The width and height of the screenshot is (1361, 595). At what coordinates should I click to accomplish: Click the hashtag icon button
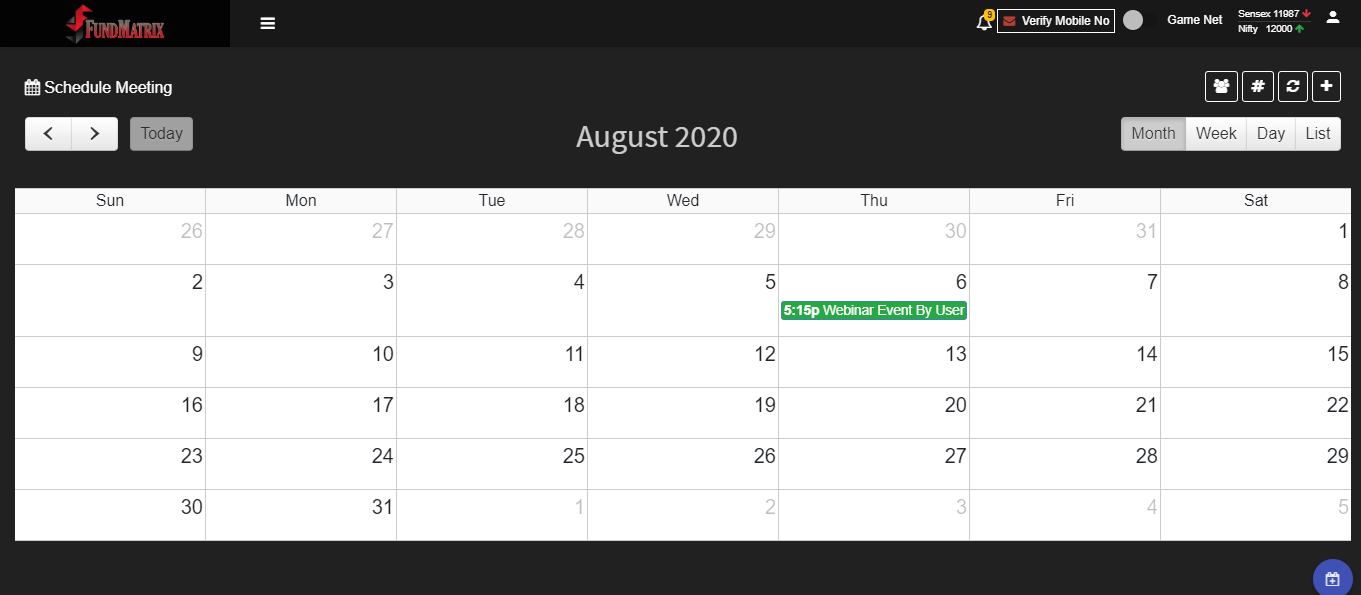(1258, 87)
